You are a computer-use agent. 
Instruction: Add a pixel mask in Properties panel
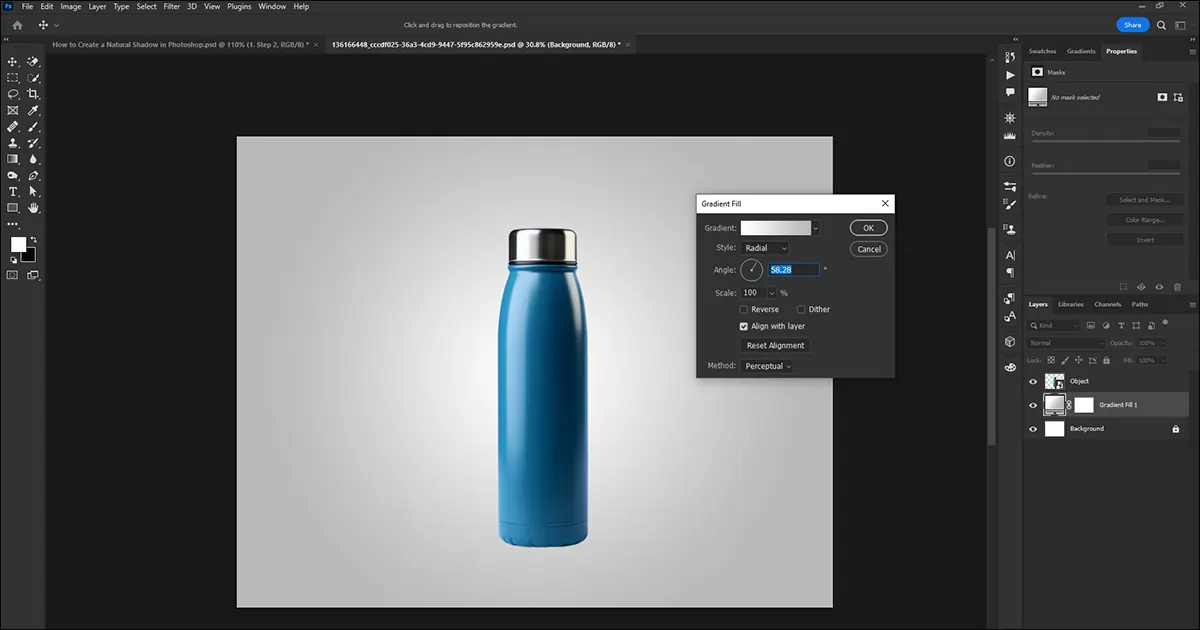[x=1162, y=97]
